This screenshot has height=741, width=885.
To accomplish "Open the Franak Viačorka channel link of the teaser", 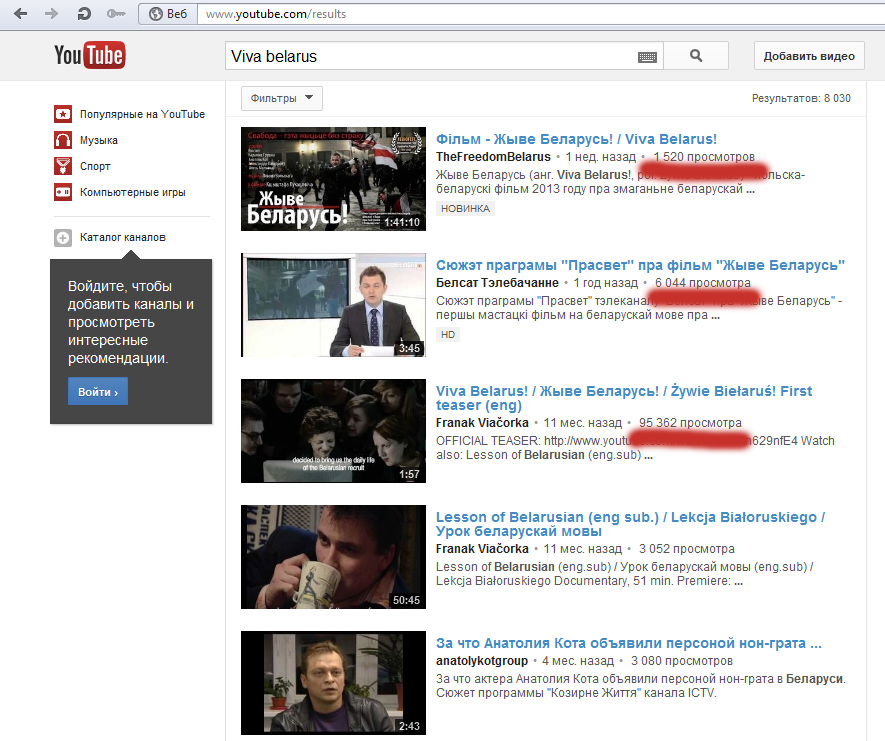I will (x=483, y=423).
